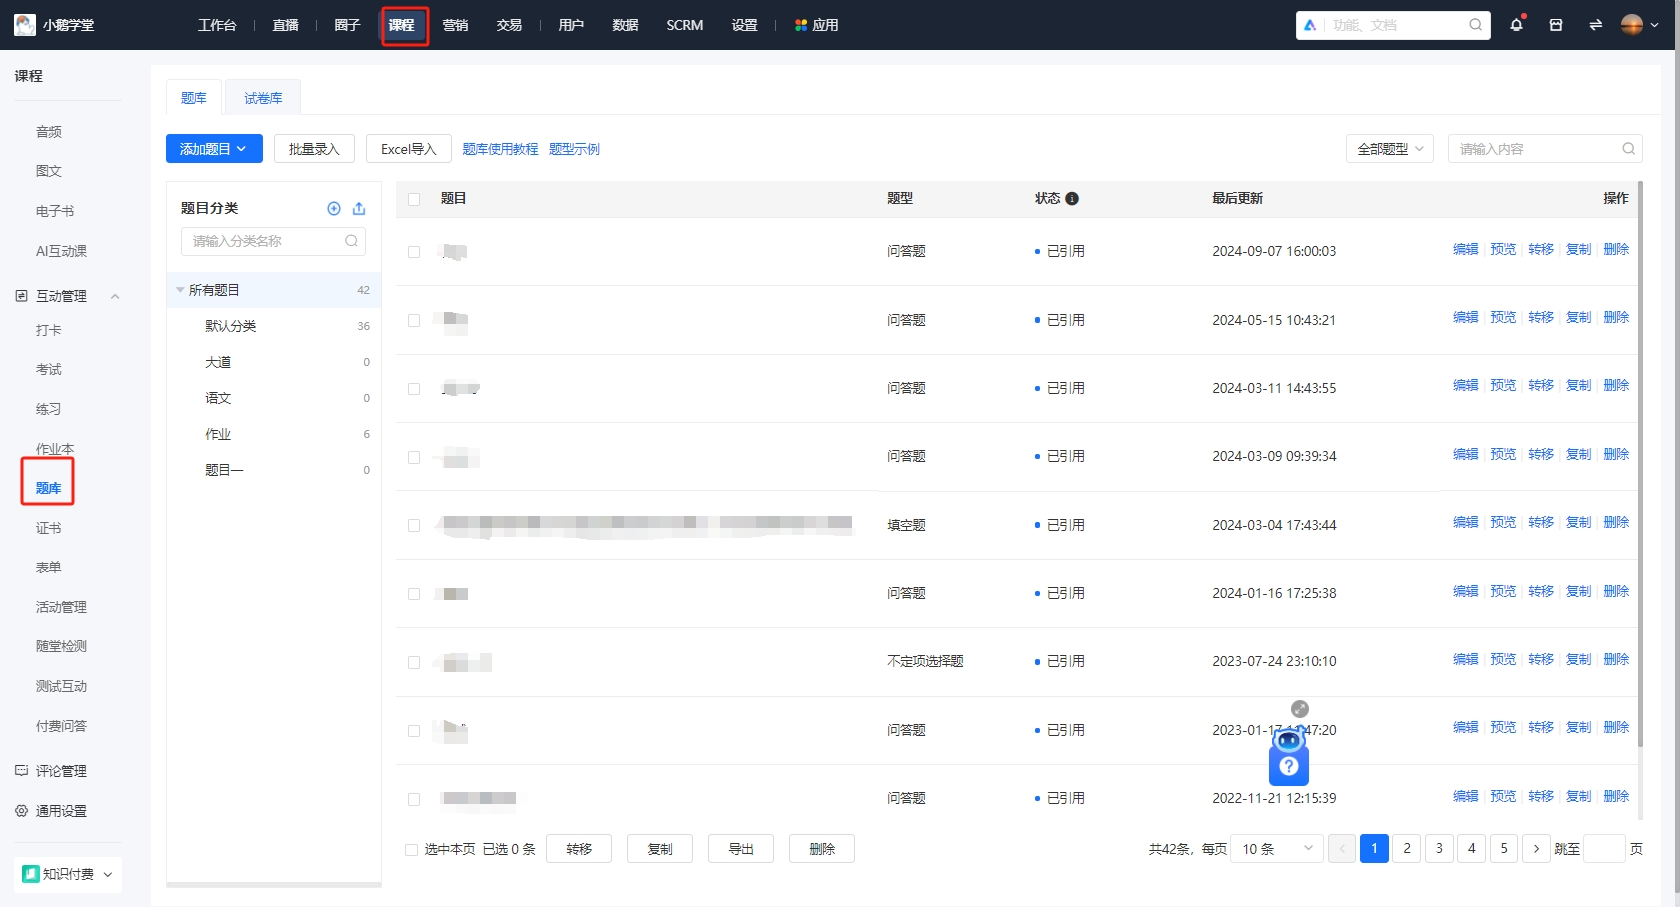
Task: Click the add category plus icon
Action: (x=334, y=208)
